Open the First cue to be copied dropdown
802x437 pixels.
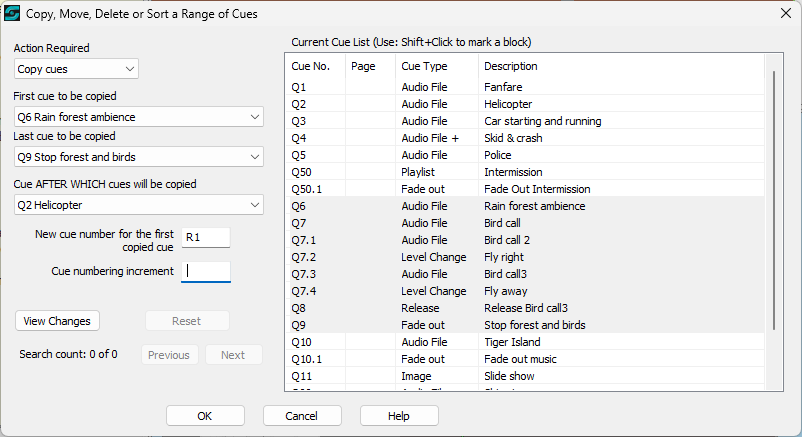(139, 117)
